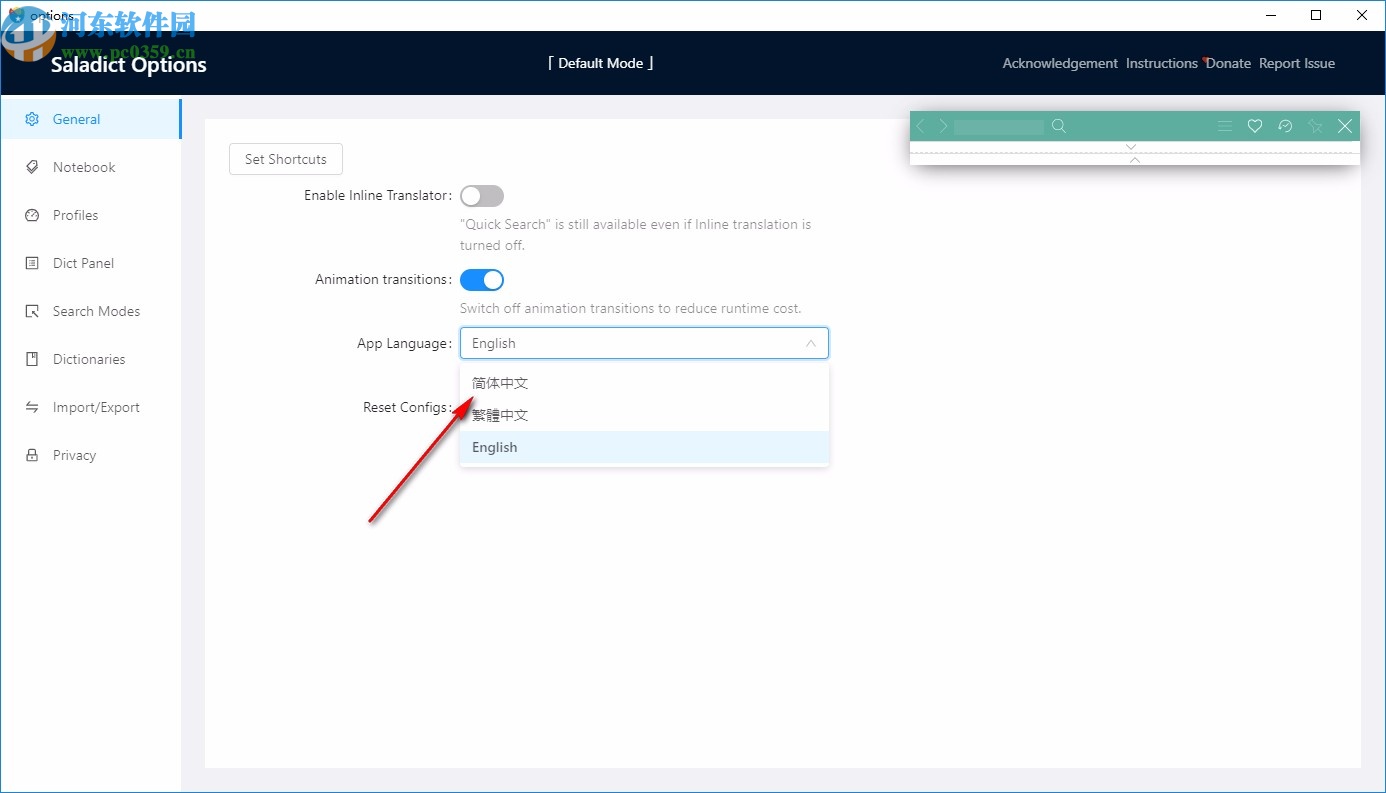1386x793 pixels.
Task: Go to the Dict Panel tab
Action: pyautogui.click(x=90, y=263)
